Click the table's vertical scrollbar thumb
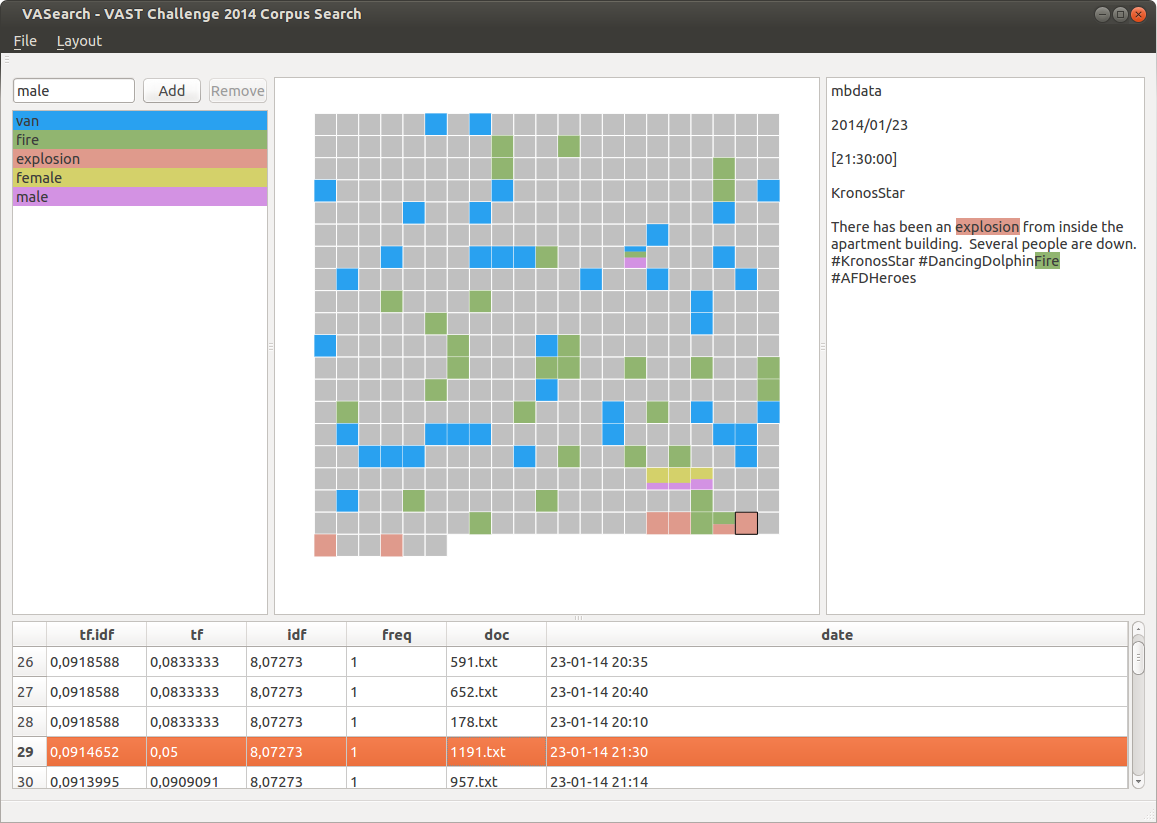The image size is (1157, 823). 1138,658
